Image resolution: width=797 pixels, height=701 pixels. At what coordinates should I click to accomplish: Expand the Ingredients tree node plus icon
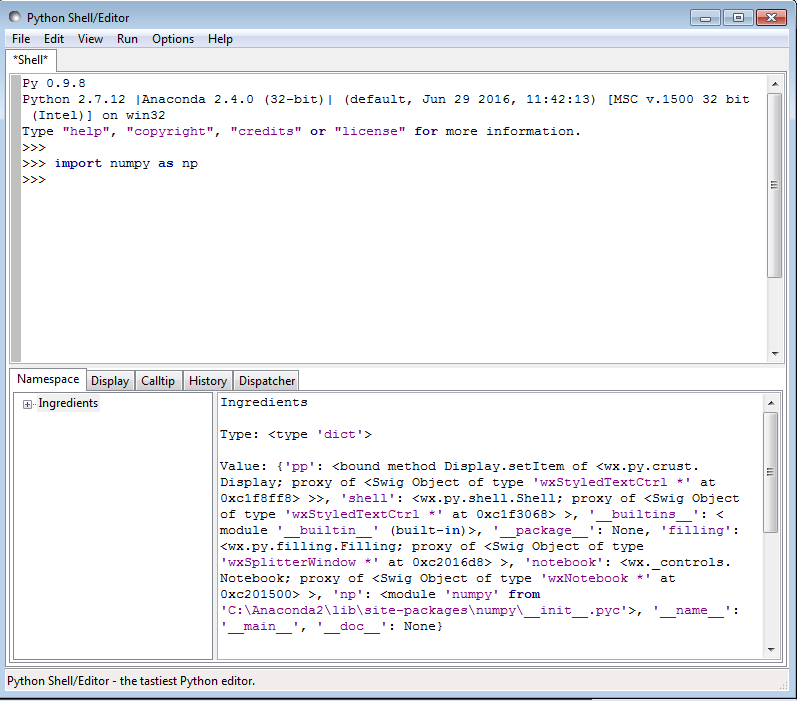click(x=28, y=404)
